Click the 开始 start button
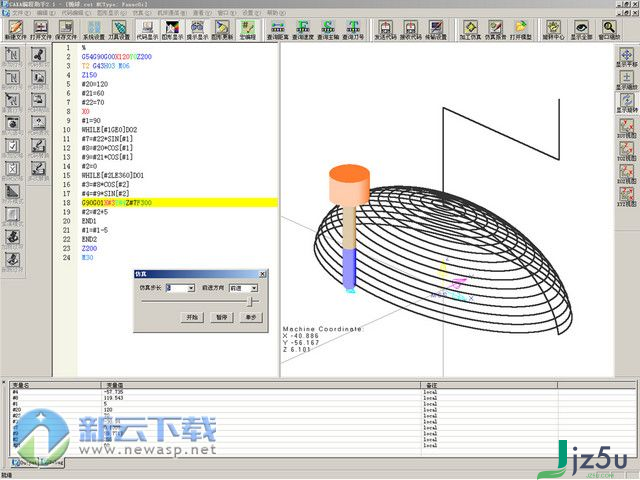The width and height of the screenshot is (640, 480). (x=192, y=317)
